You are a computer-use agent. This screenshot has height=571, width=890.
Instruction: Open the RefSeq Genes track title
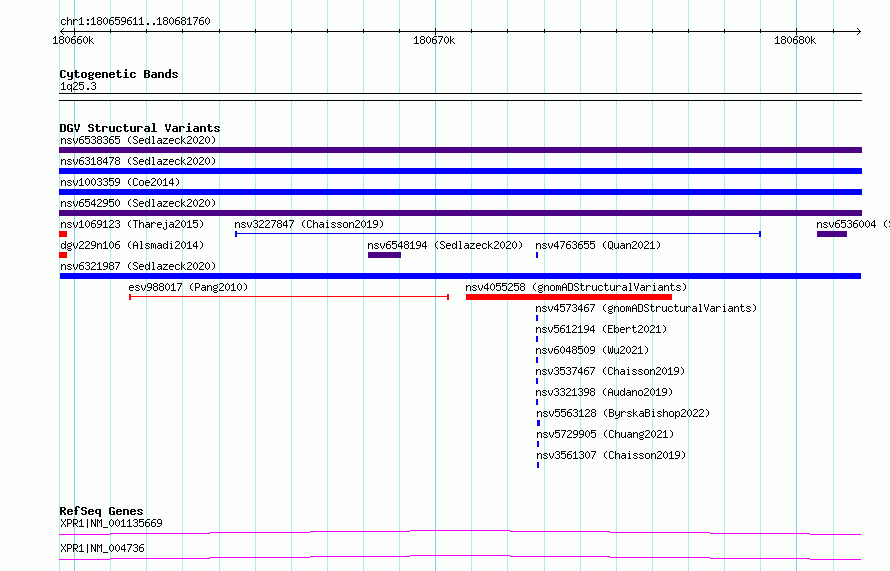pos(101,511)
